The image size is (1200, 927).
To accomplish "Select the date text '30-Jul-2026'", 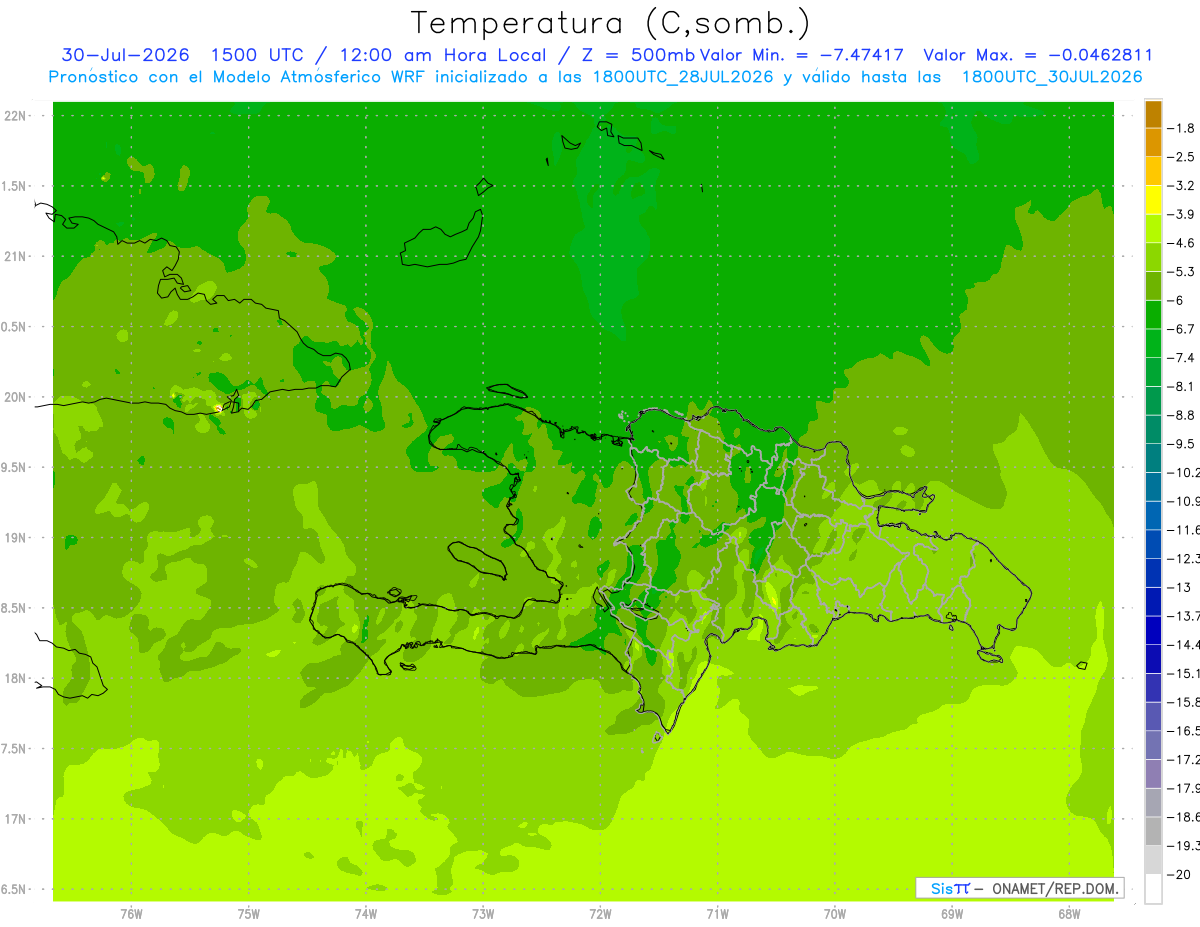I will click(127, 55).
